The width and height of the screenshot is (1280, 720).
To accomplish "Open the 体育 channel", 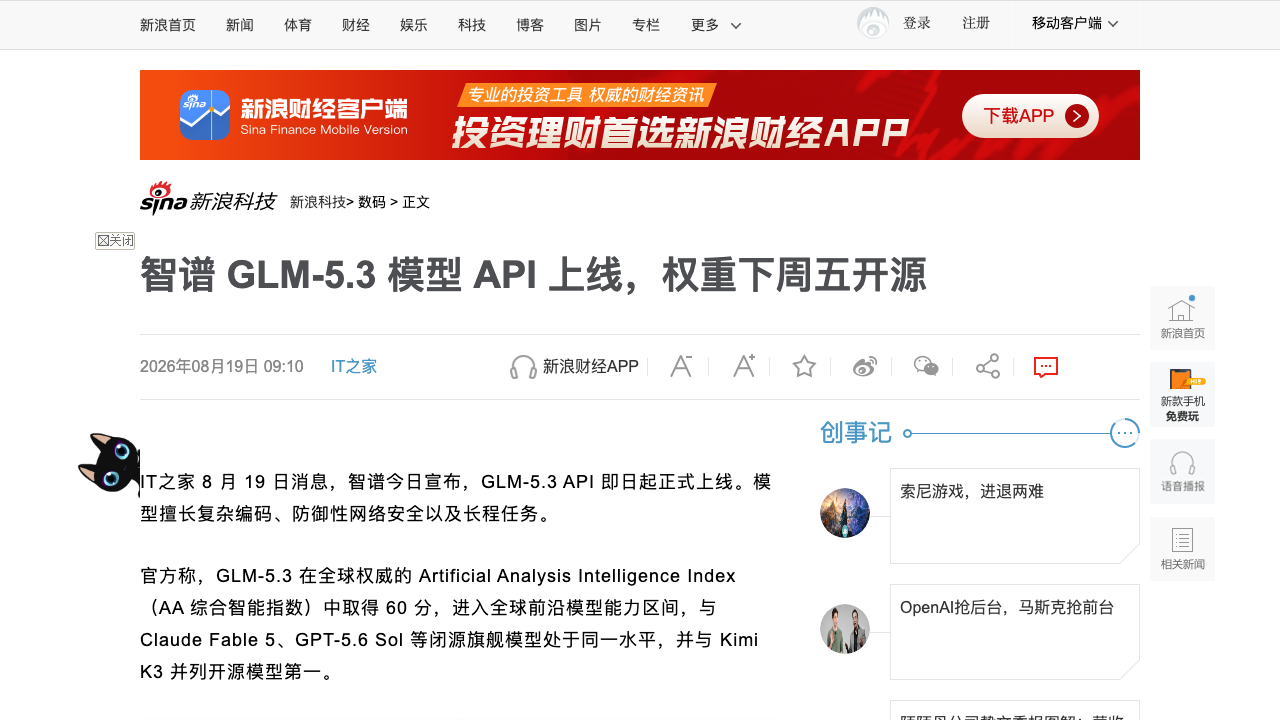I will [x=298, y=25].
